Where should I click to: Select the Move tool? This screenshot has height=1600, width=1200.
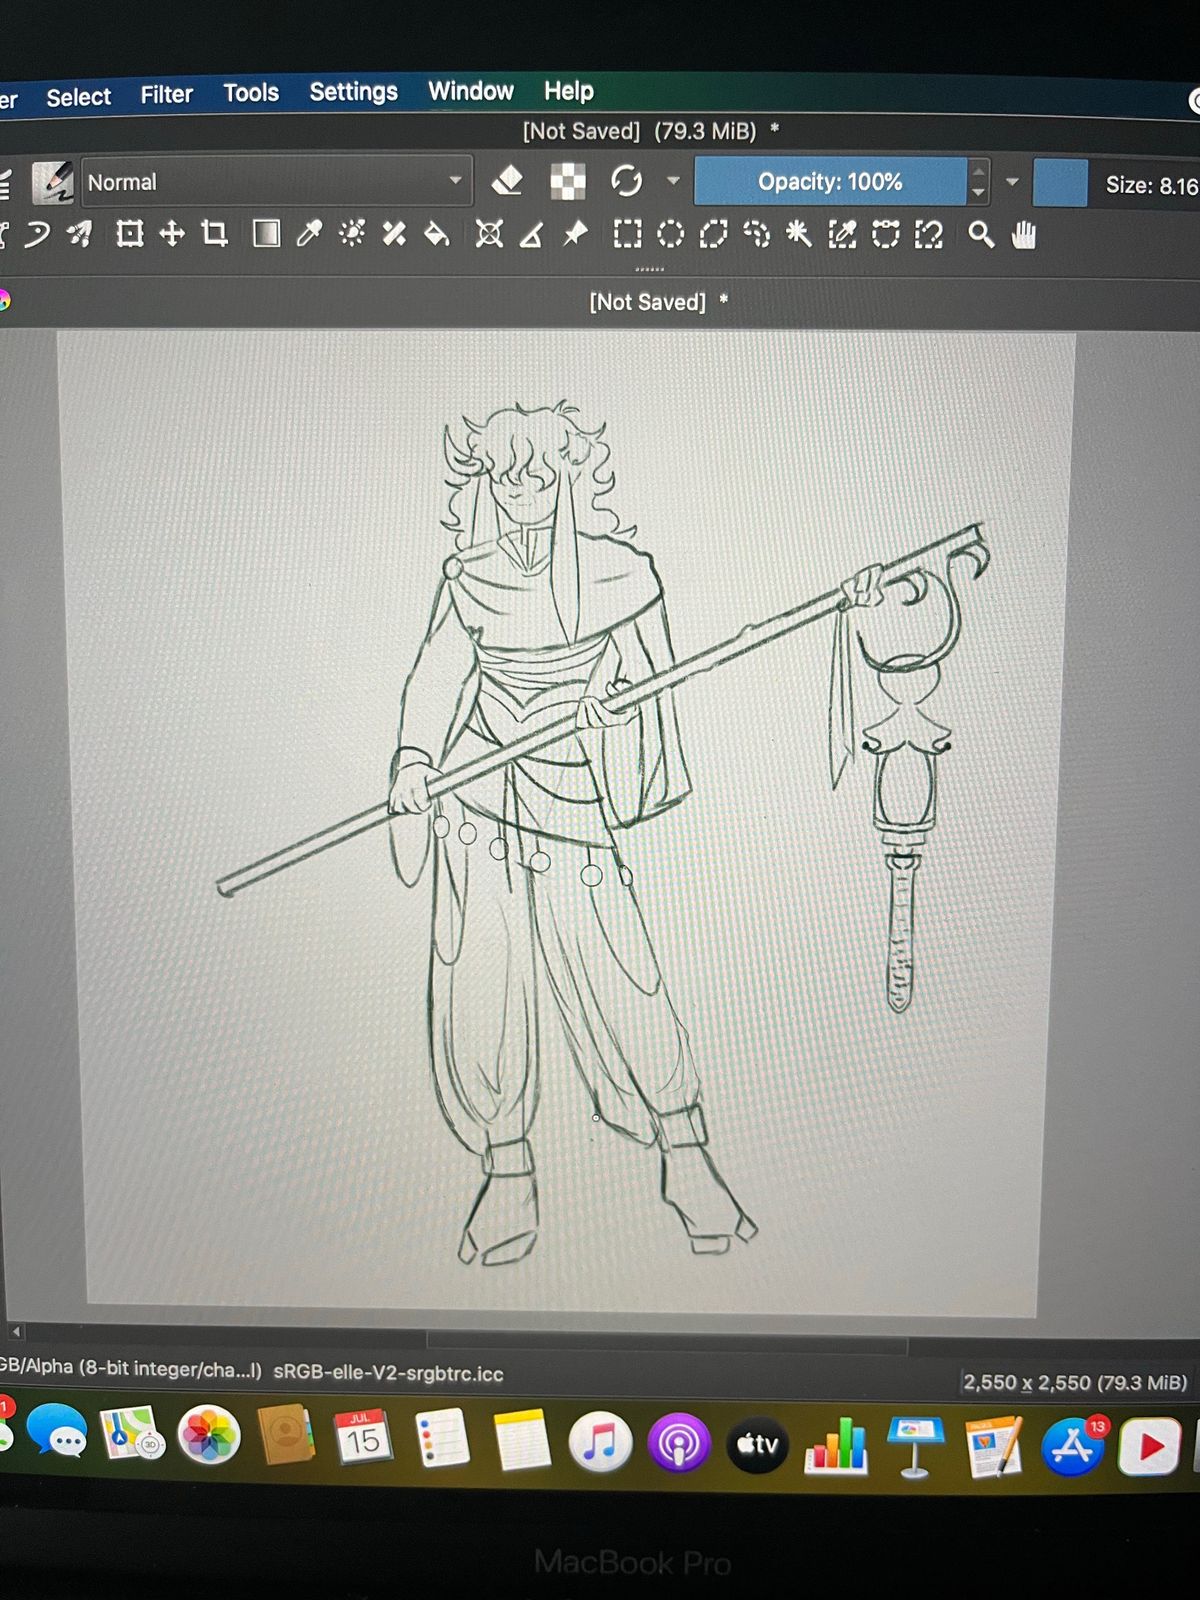tap(172, 235)
